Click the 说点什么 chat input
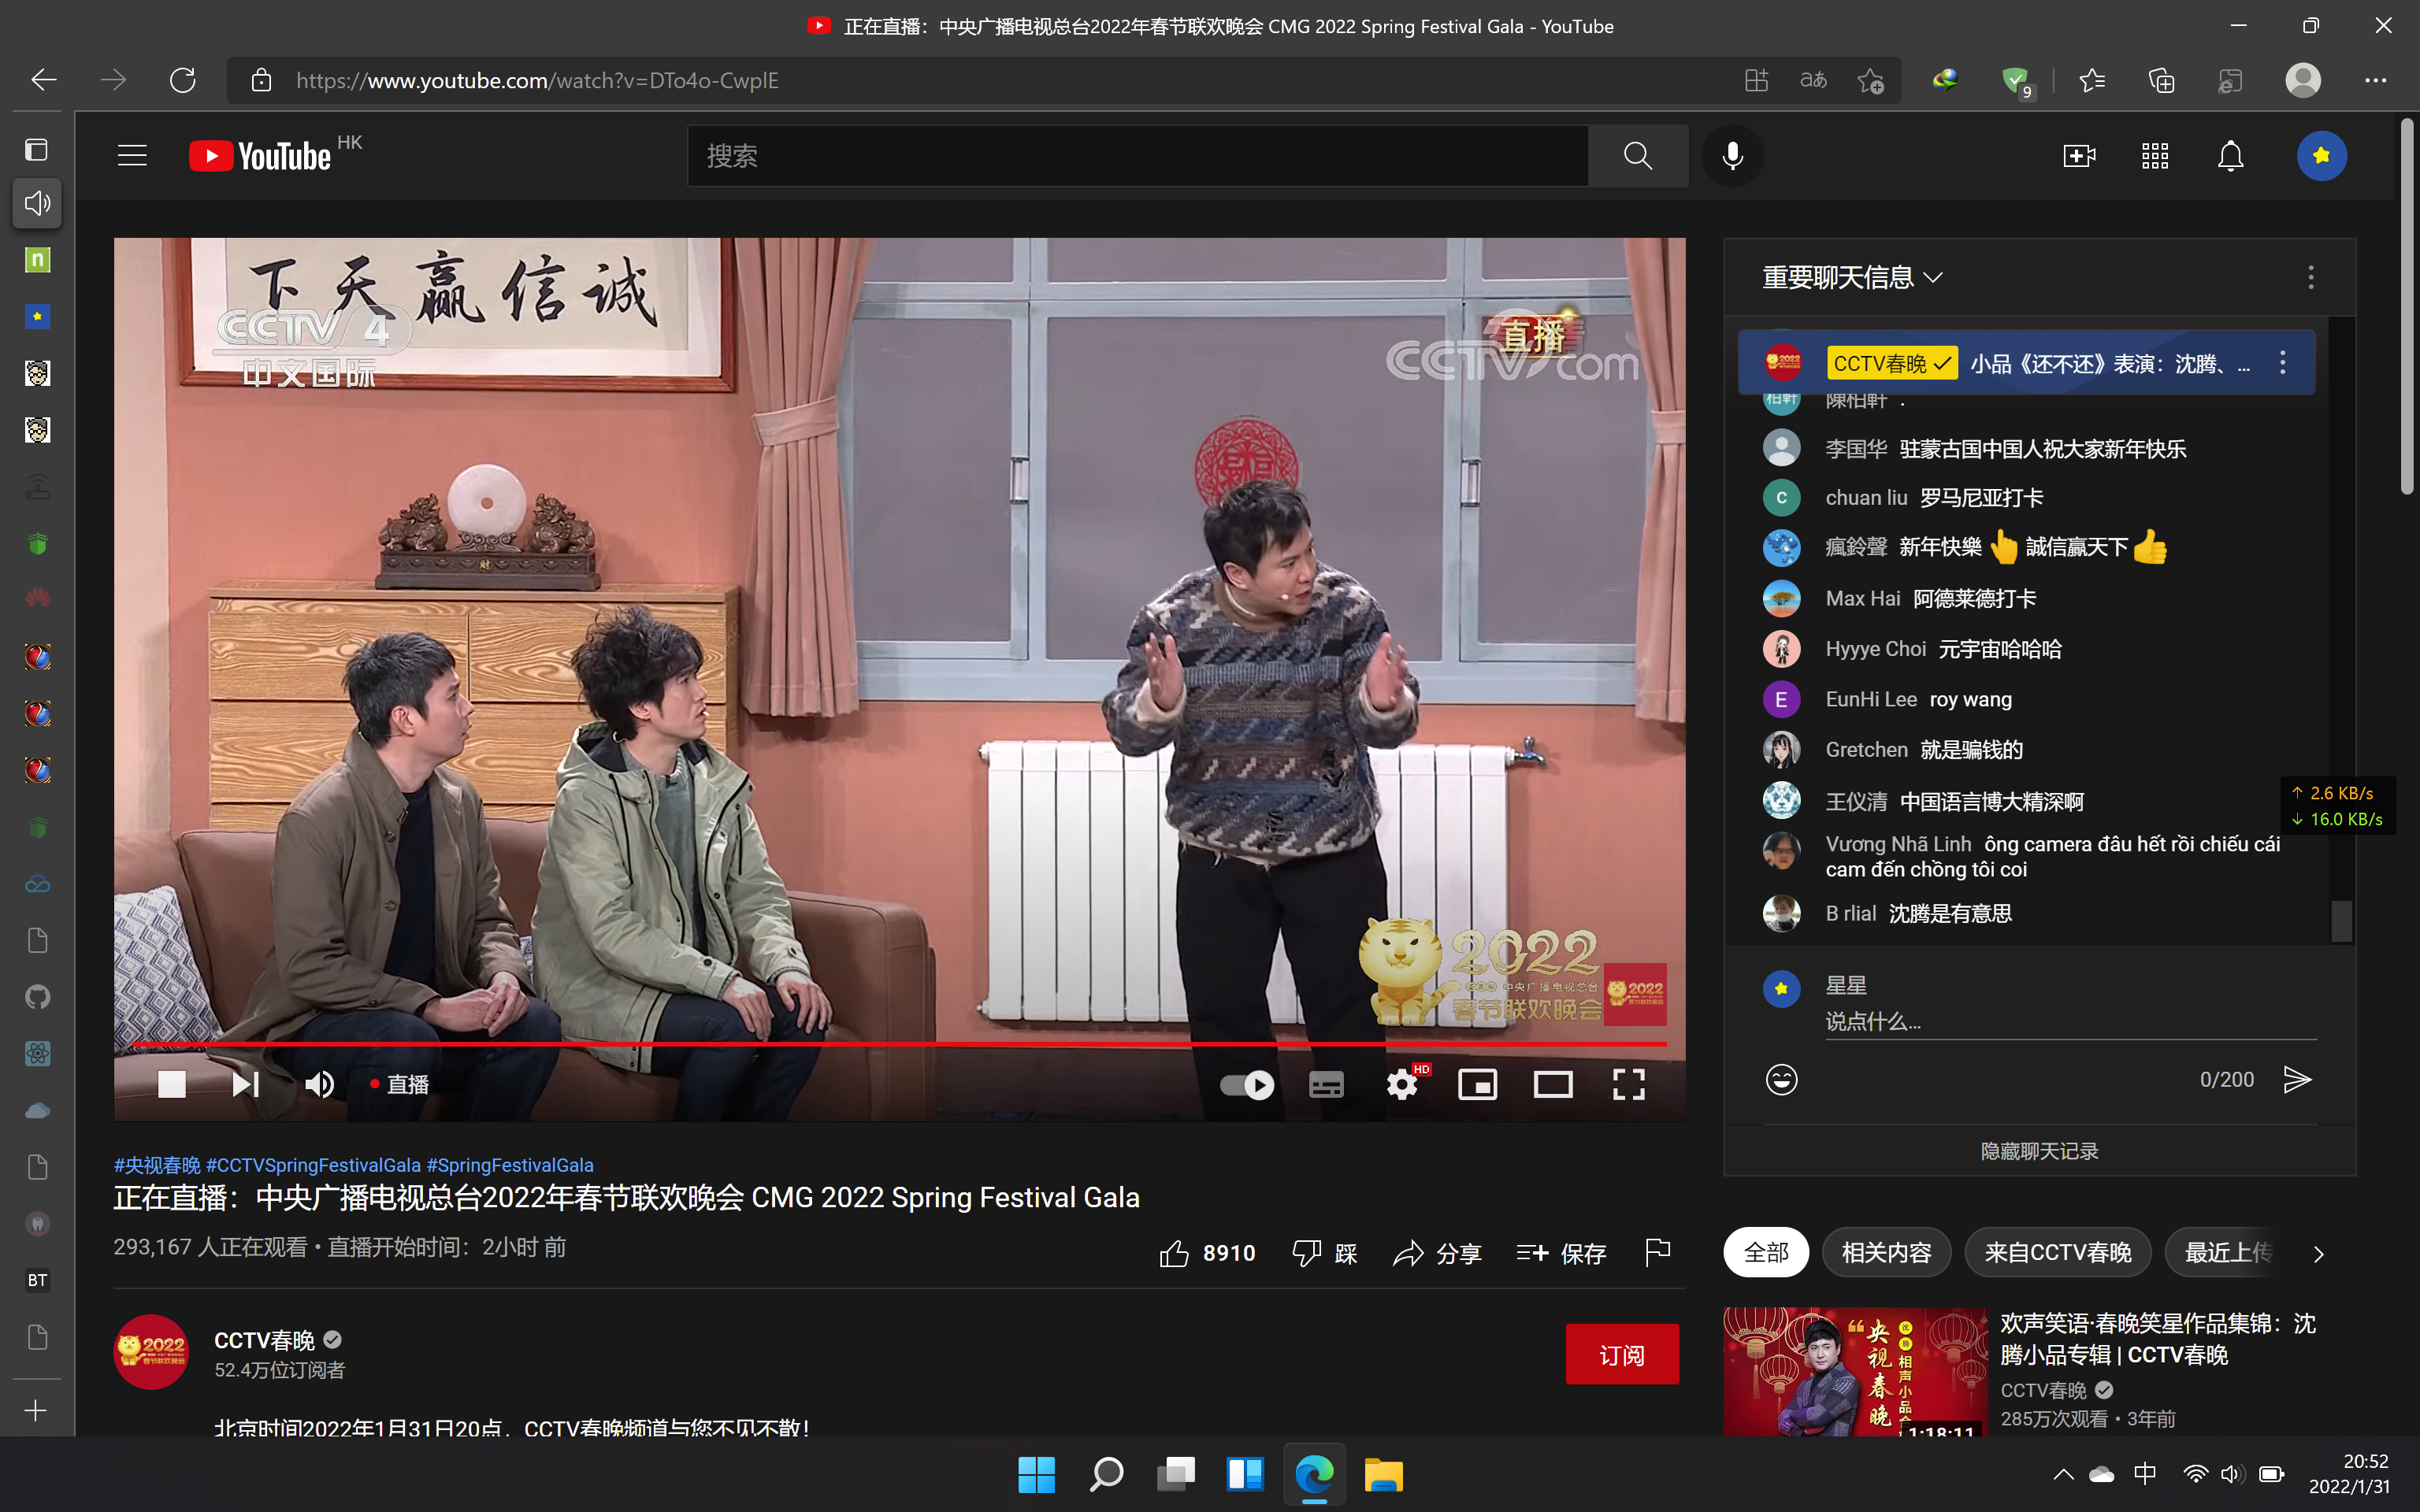Screen dimensions: 2420x1512 point(2070,1021)
